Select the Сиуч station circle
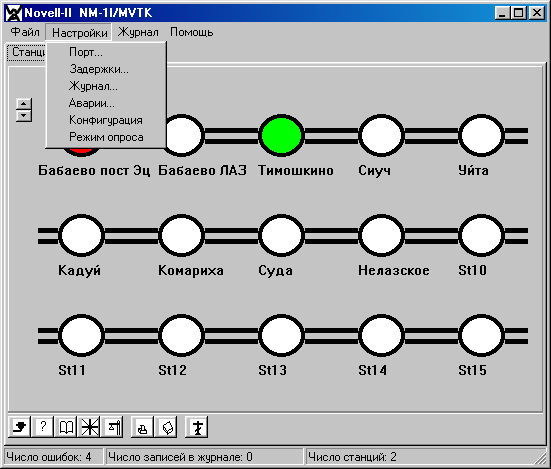Image resolution: width=551 pixels, height=469 pixels. tap(381, 135)
